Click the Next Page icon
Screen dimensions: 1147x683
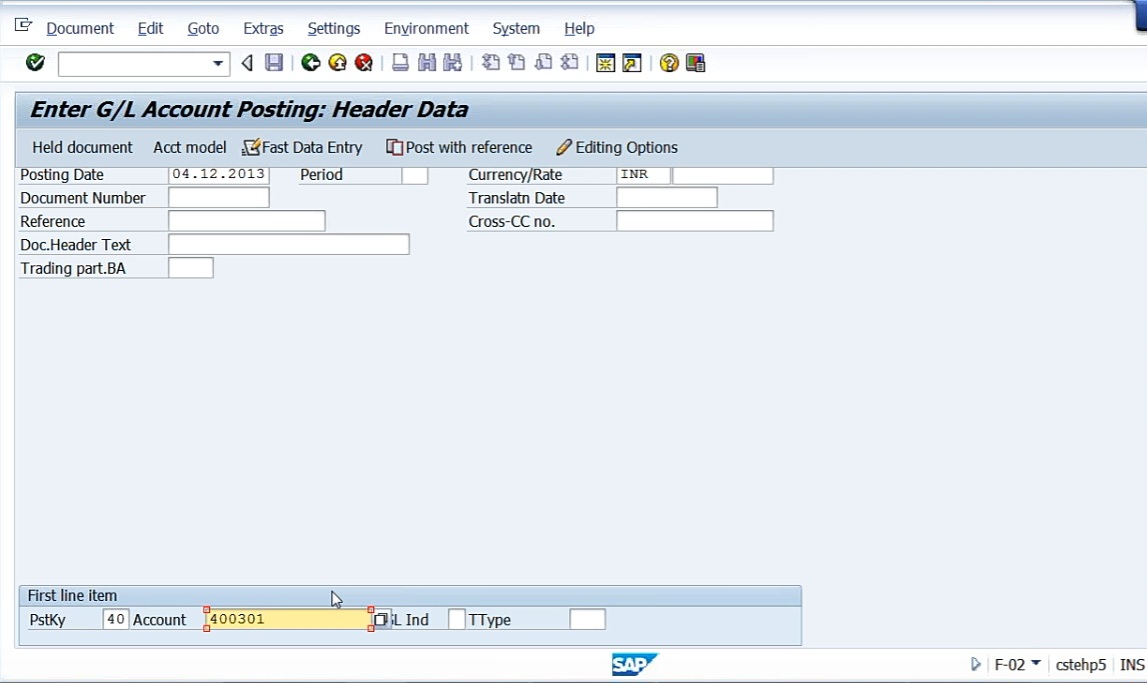[x=544, y=63]
